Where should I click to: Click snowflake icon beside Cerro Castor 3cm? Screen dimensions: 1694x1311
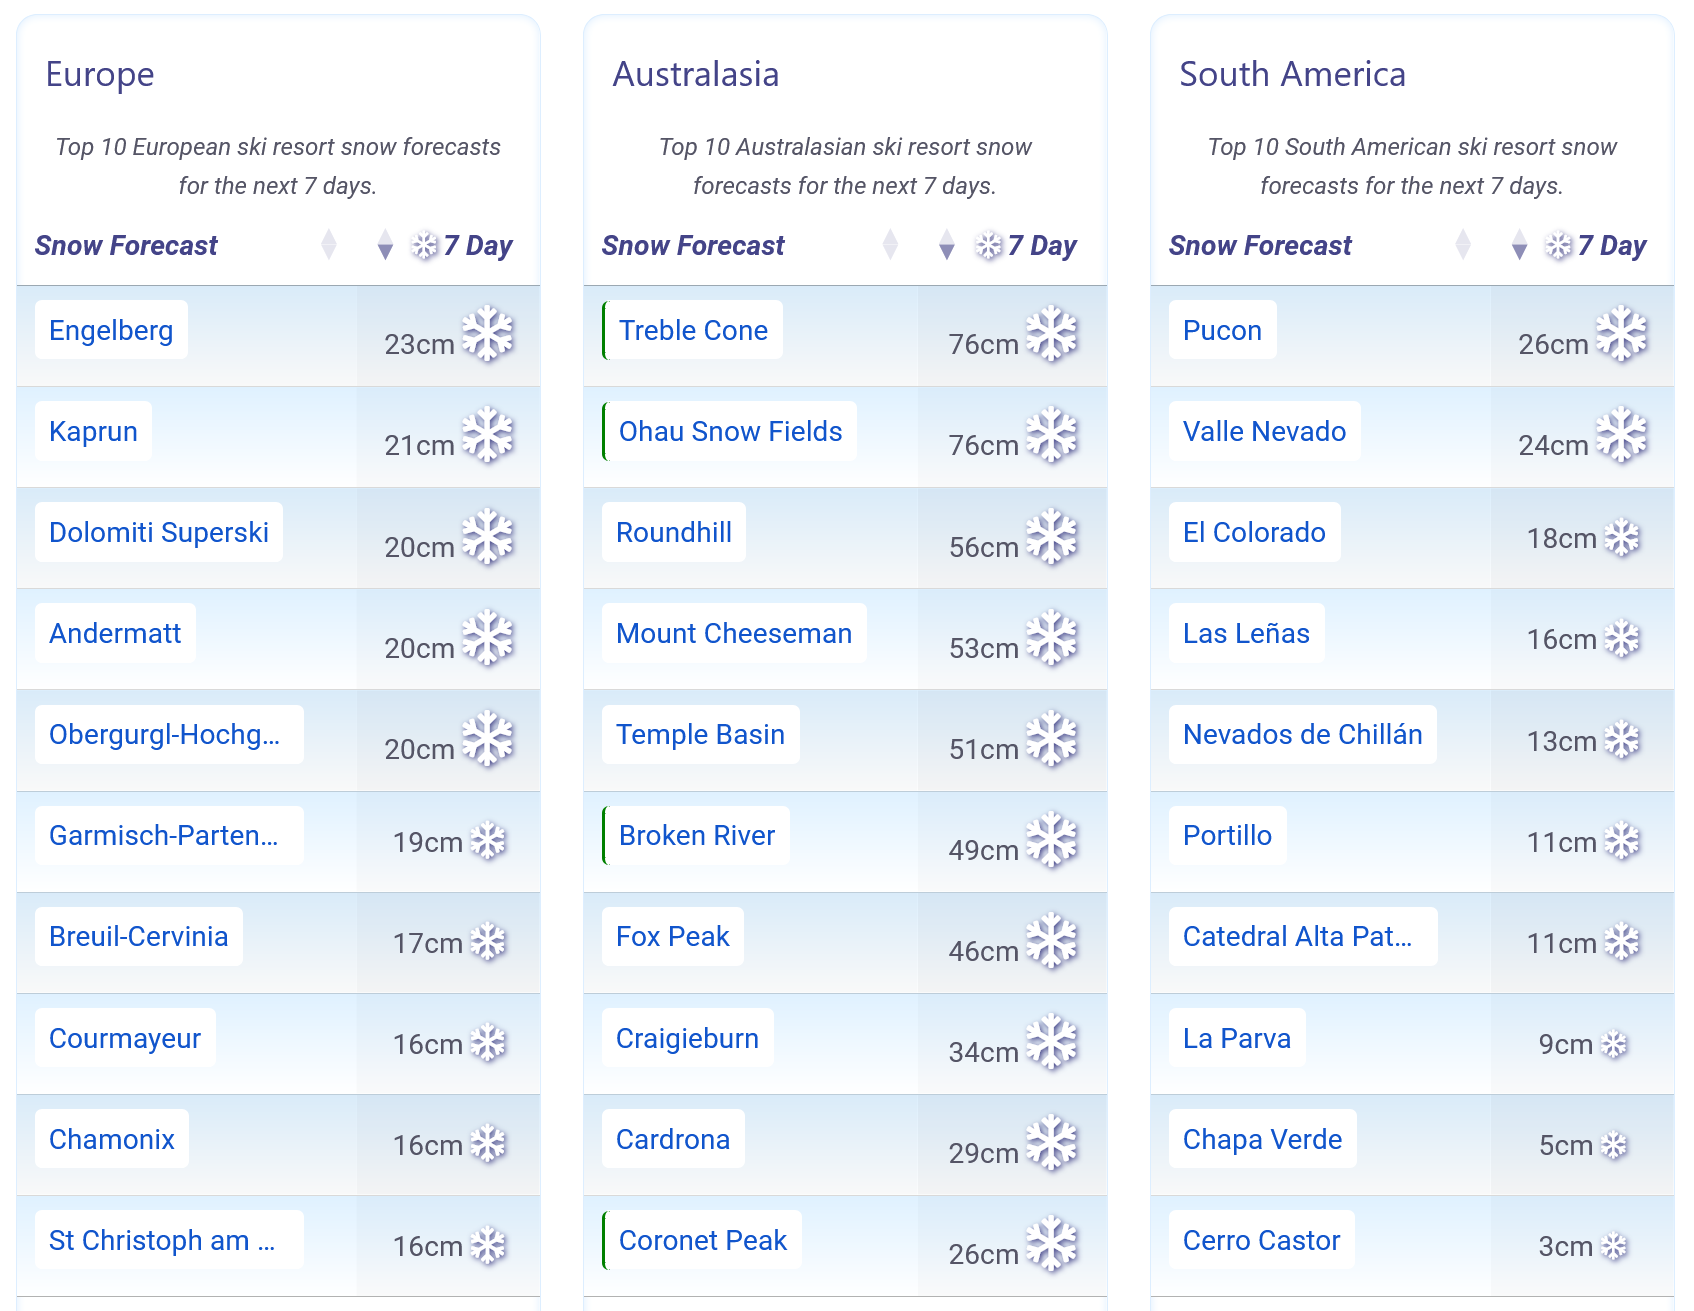coord(1614,1246)
